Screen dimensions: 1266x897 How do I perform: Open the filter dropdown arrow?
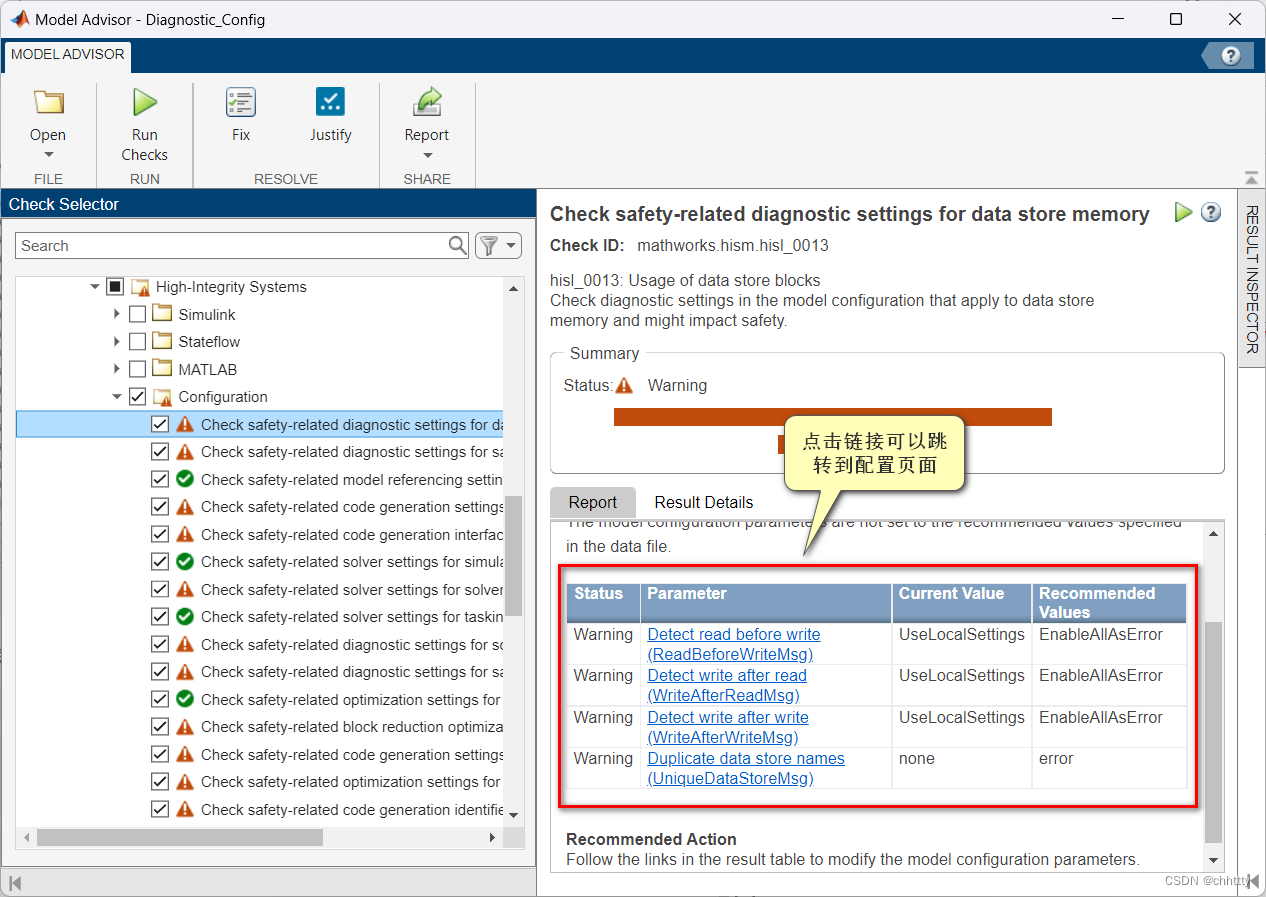(512, 245)
